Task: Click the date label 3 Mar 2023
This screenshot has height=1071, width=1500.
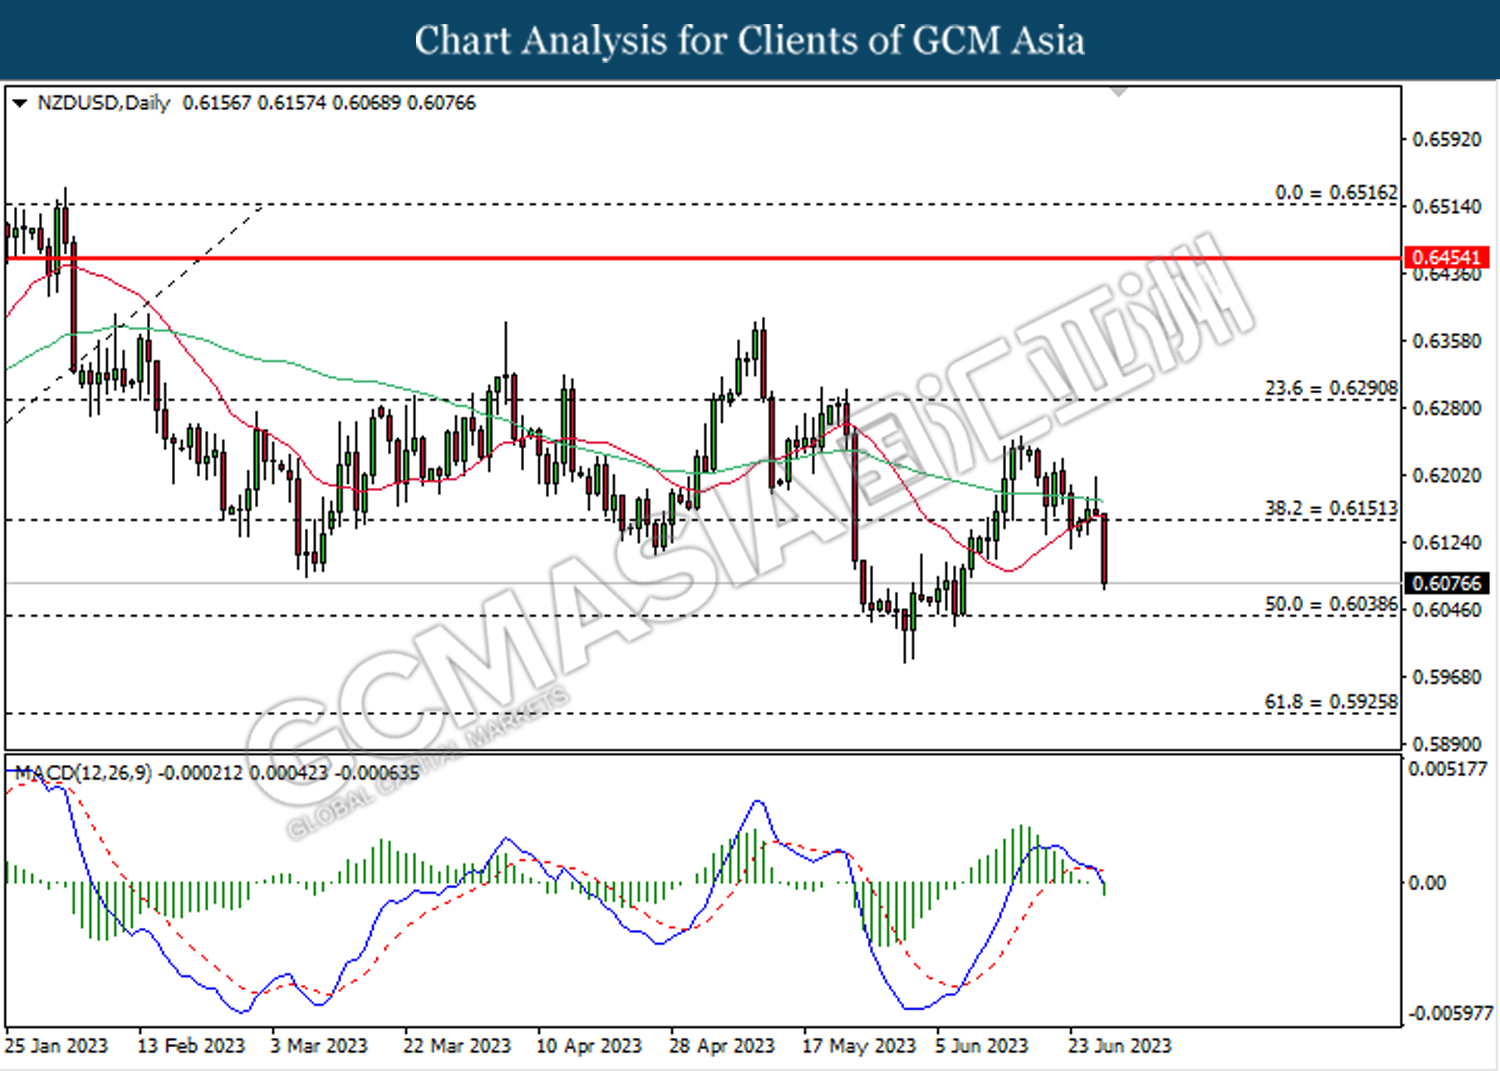Action: click(319, 1046)
